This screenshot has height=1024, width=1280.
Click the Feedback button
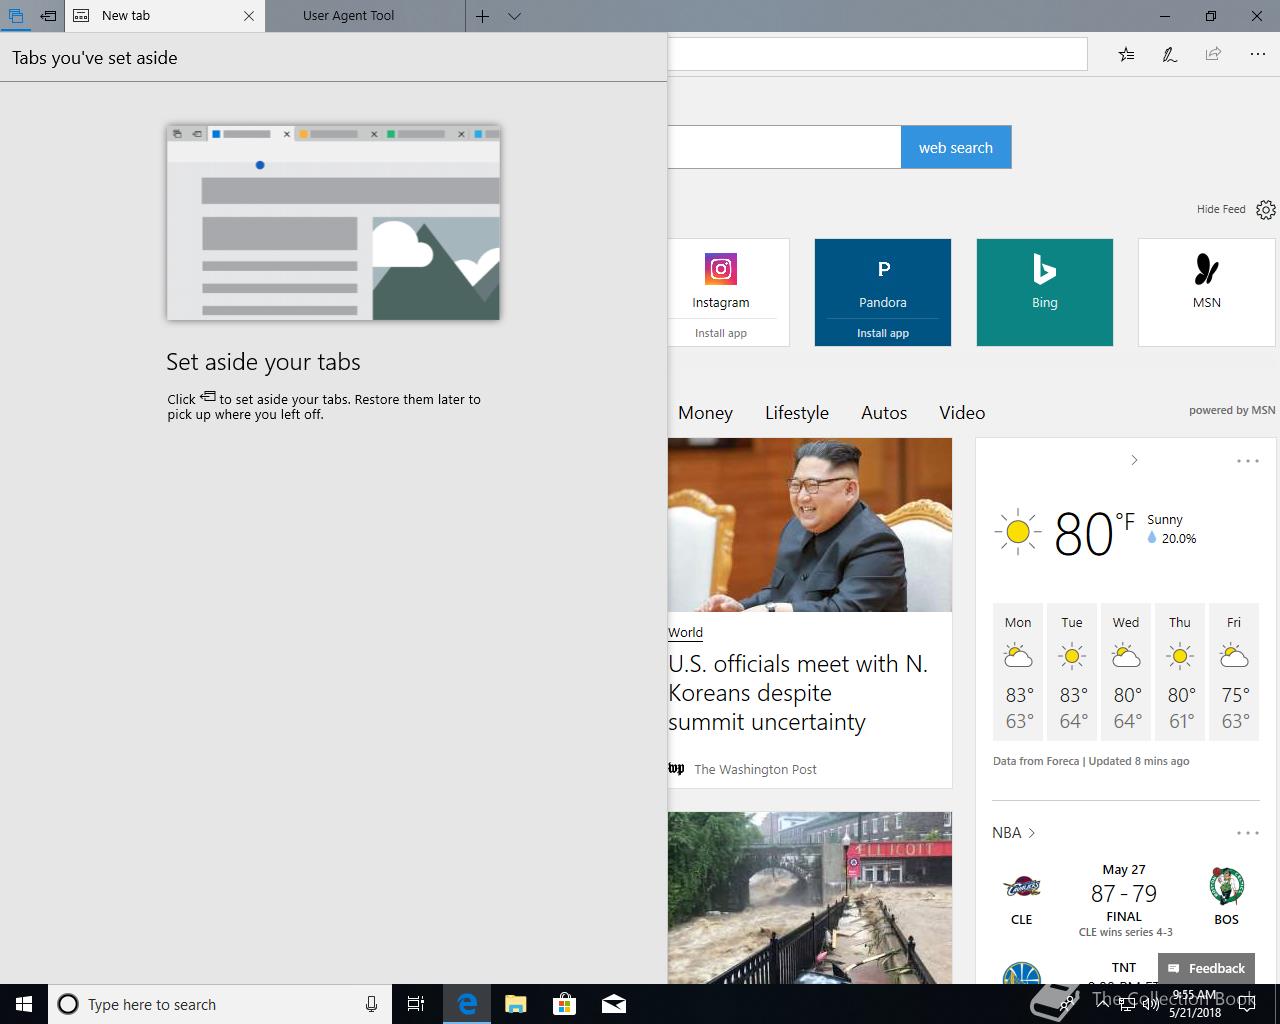click(x=1207, y=968)
